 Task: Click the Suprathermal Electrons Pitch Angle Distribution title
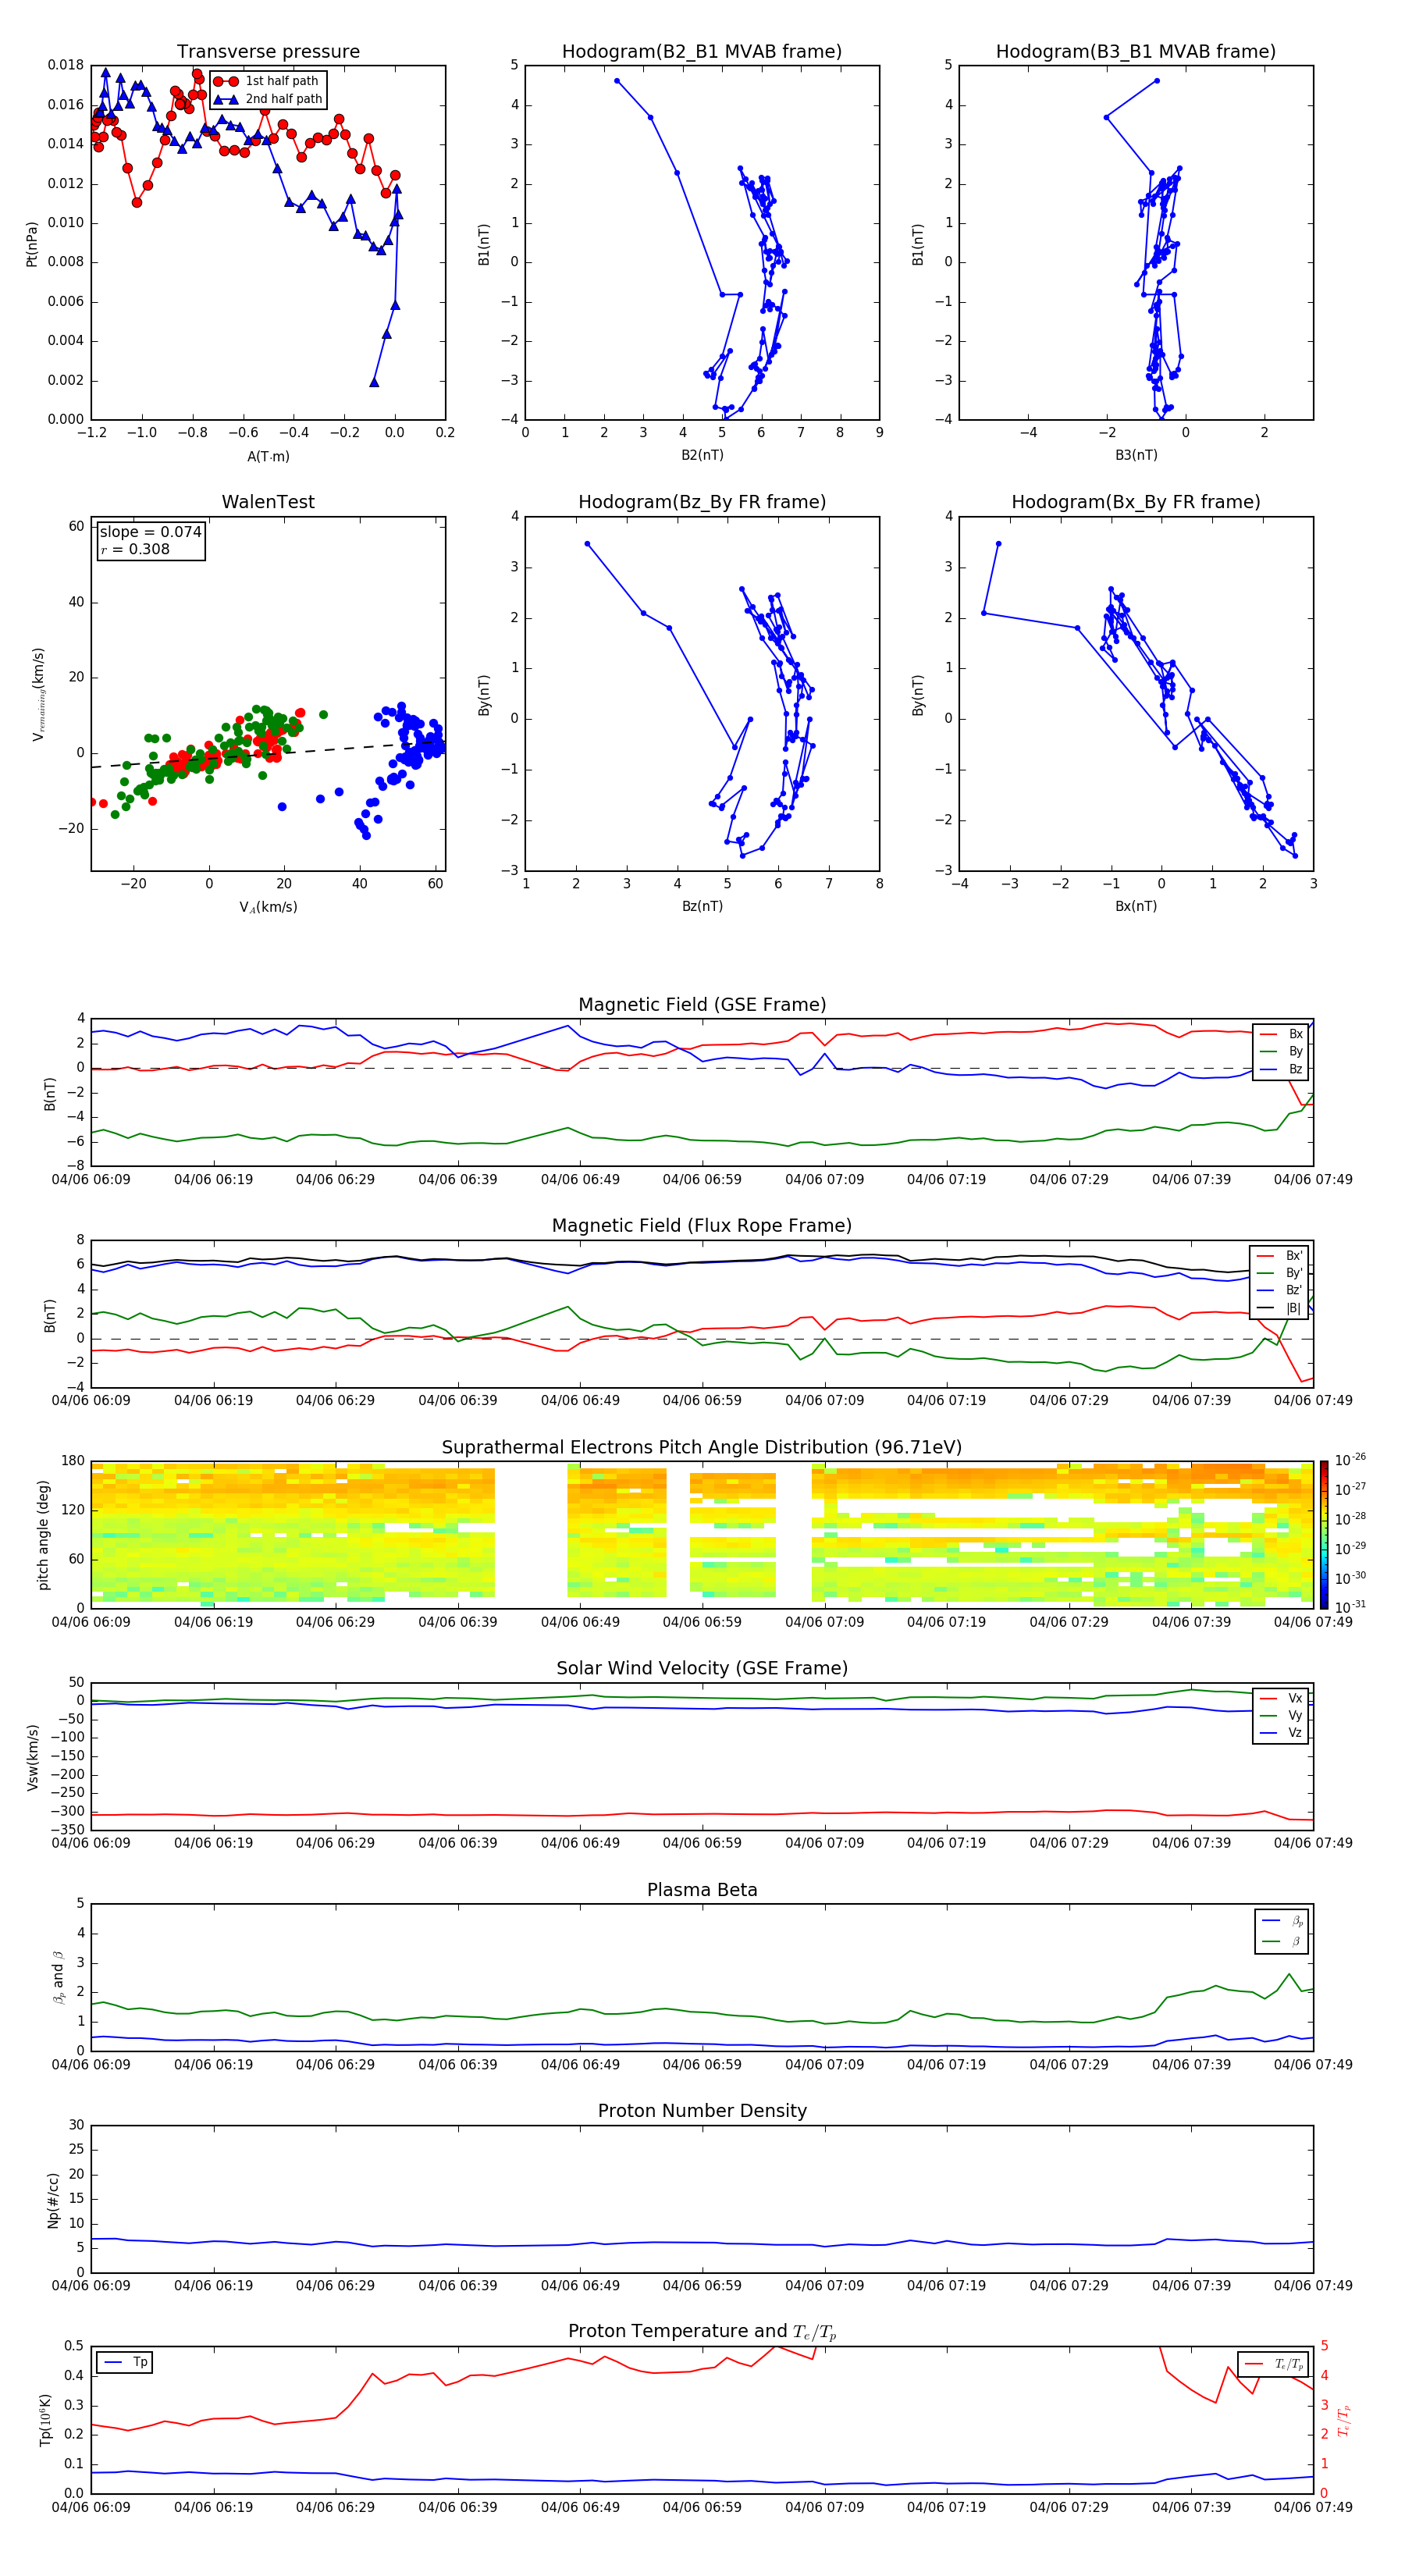click(702, 1448)
